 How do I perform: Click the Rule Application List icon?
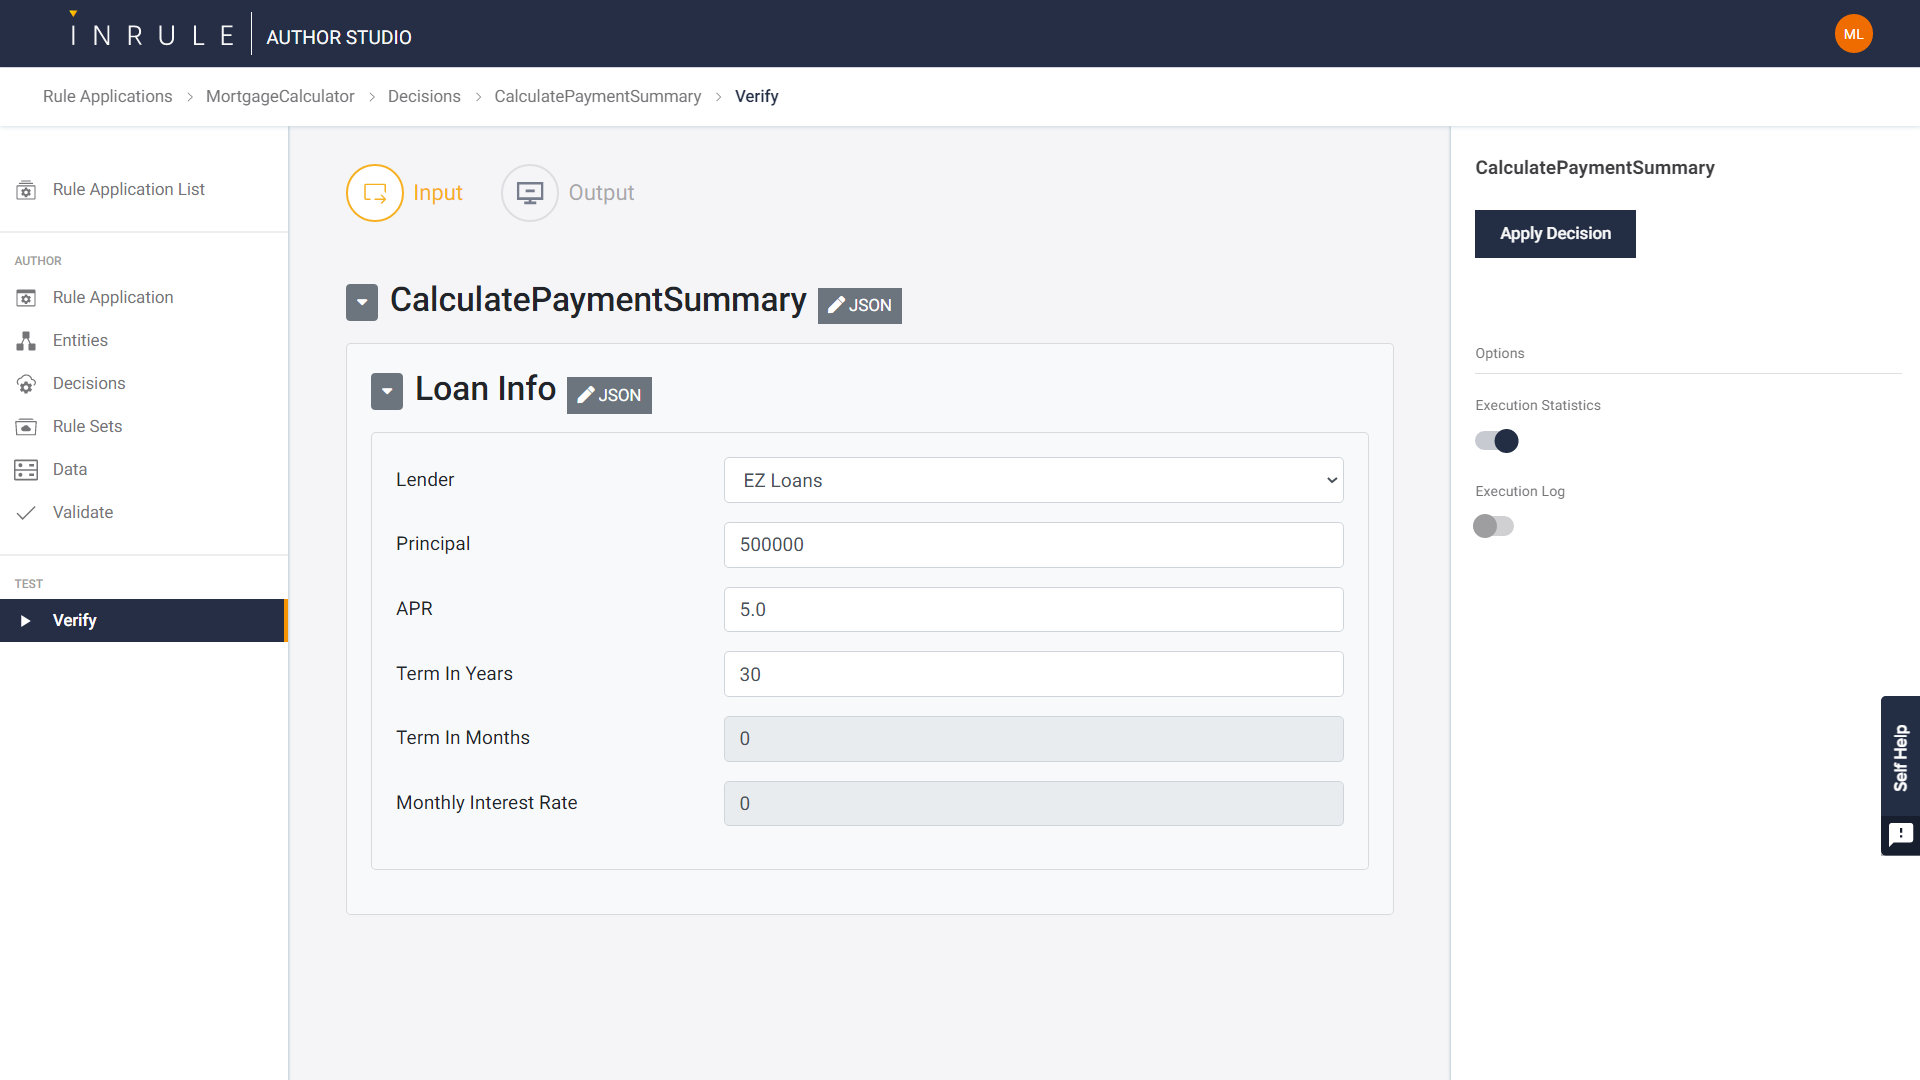[26, 190]
